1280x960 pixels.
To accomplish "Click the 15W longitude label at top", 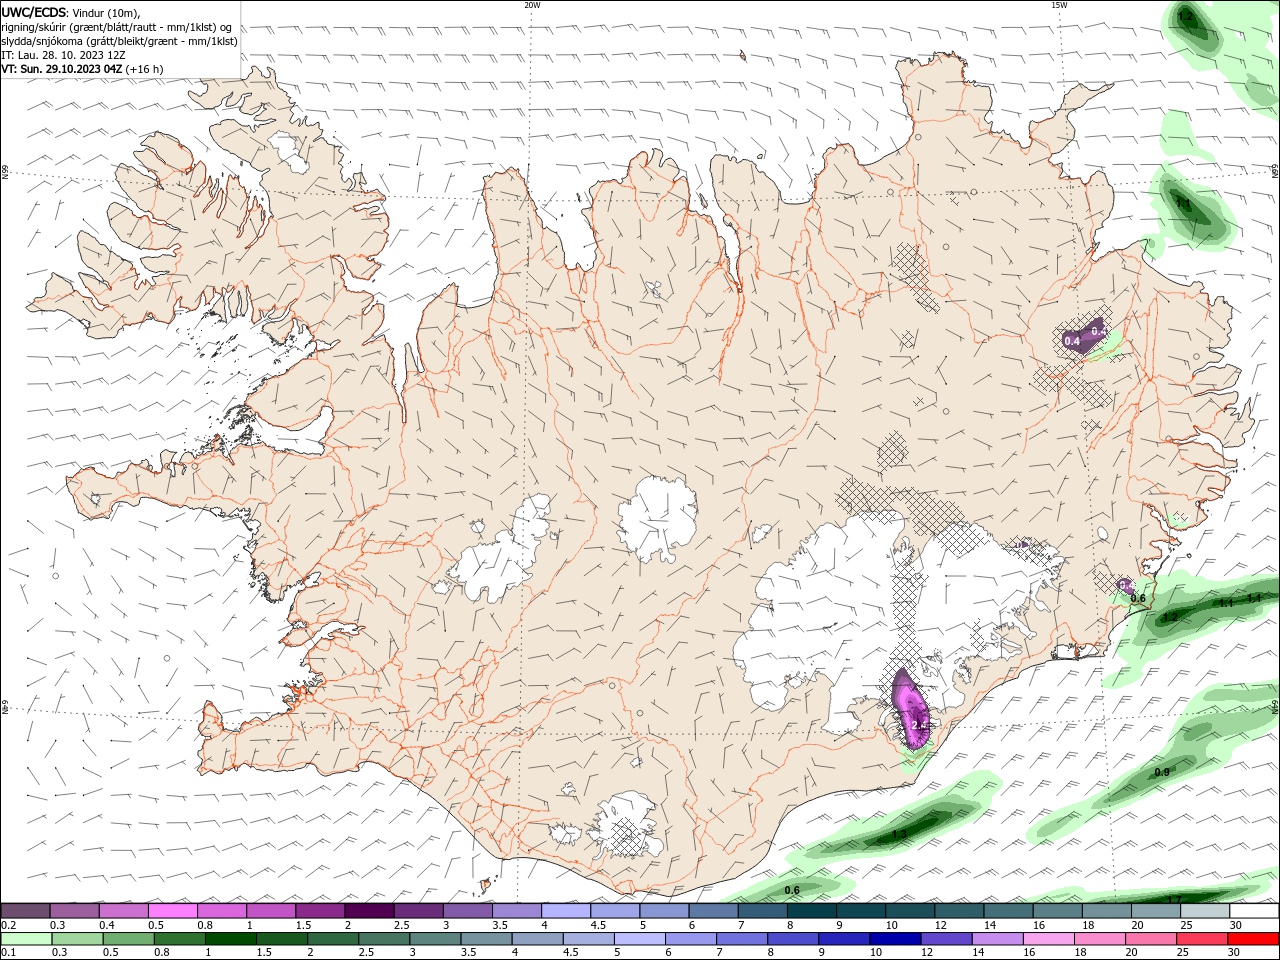I will 1059,5.
